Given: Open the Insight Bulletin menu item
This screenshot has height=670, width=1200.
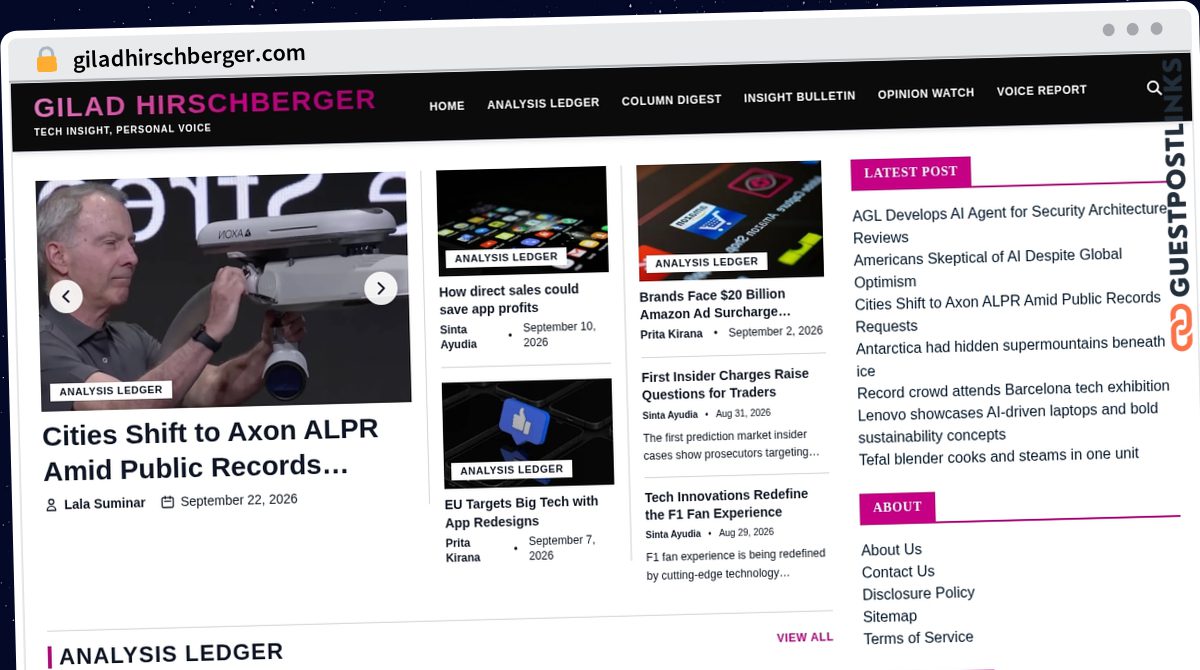Looking at the screenshot, I should pyautogui.click(x=799, y=97).
